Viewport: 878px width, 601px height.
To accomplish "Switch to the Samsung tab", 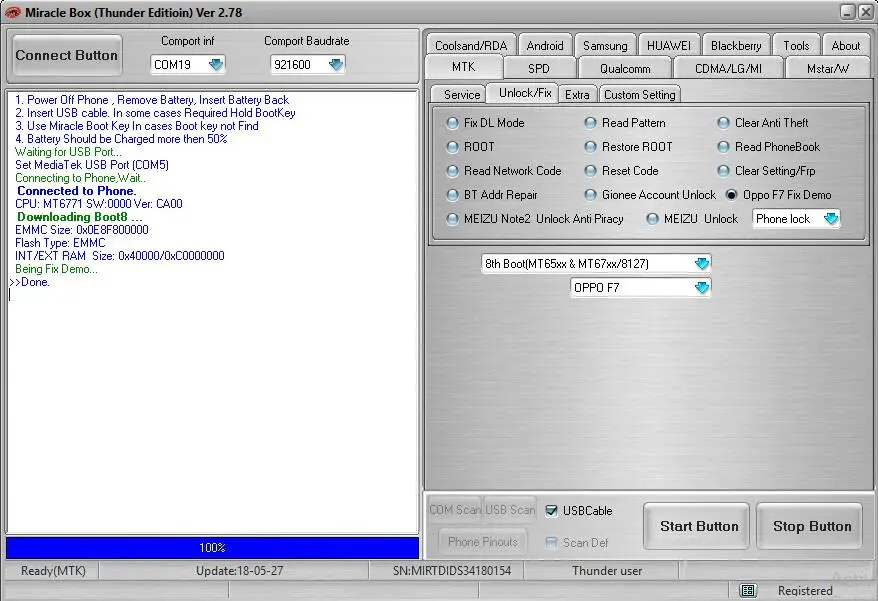I will click(x=605, y=45).
